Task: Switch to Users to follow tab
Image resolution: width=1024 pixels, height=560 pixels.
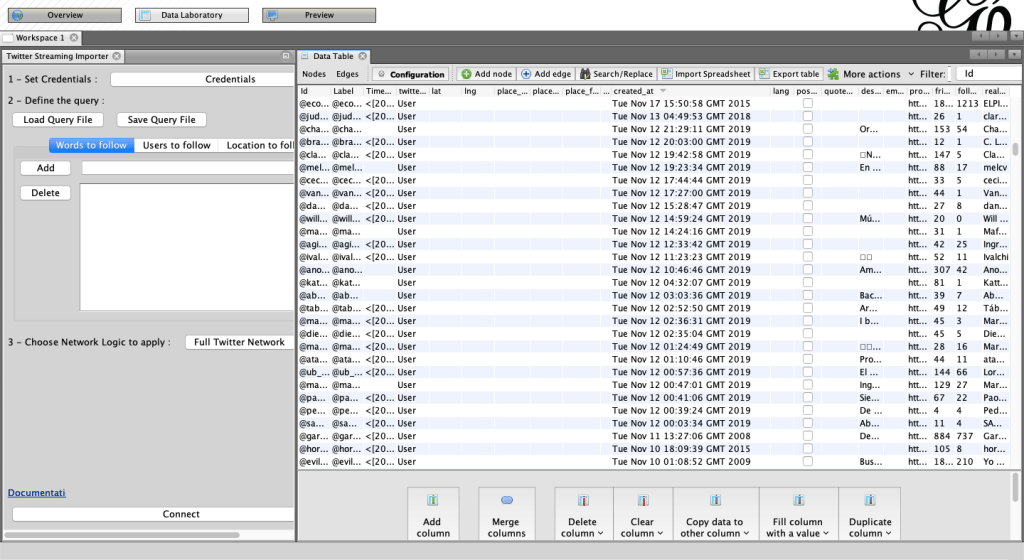Action: (x=176, y=145)
